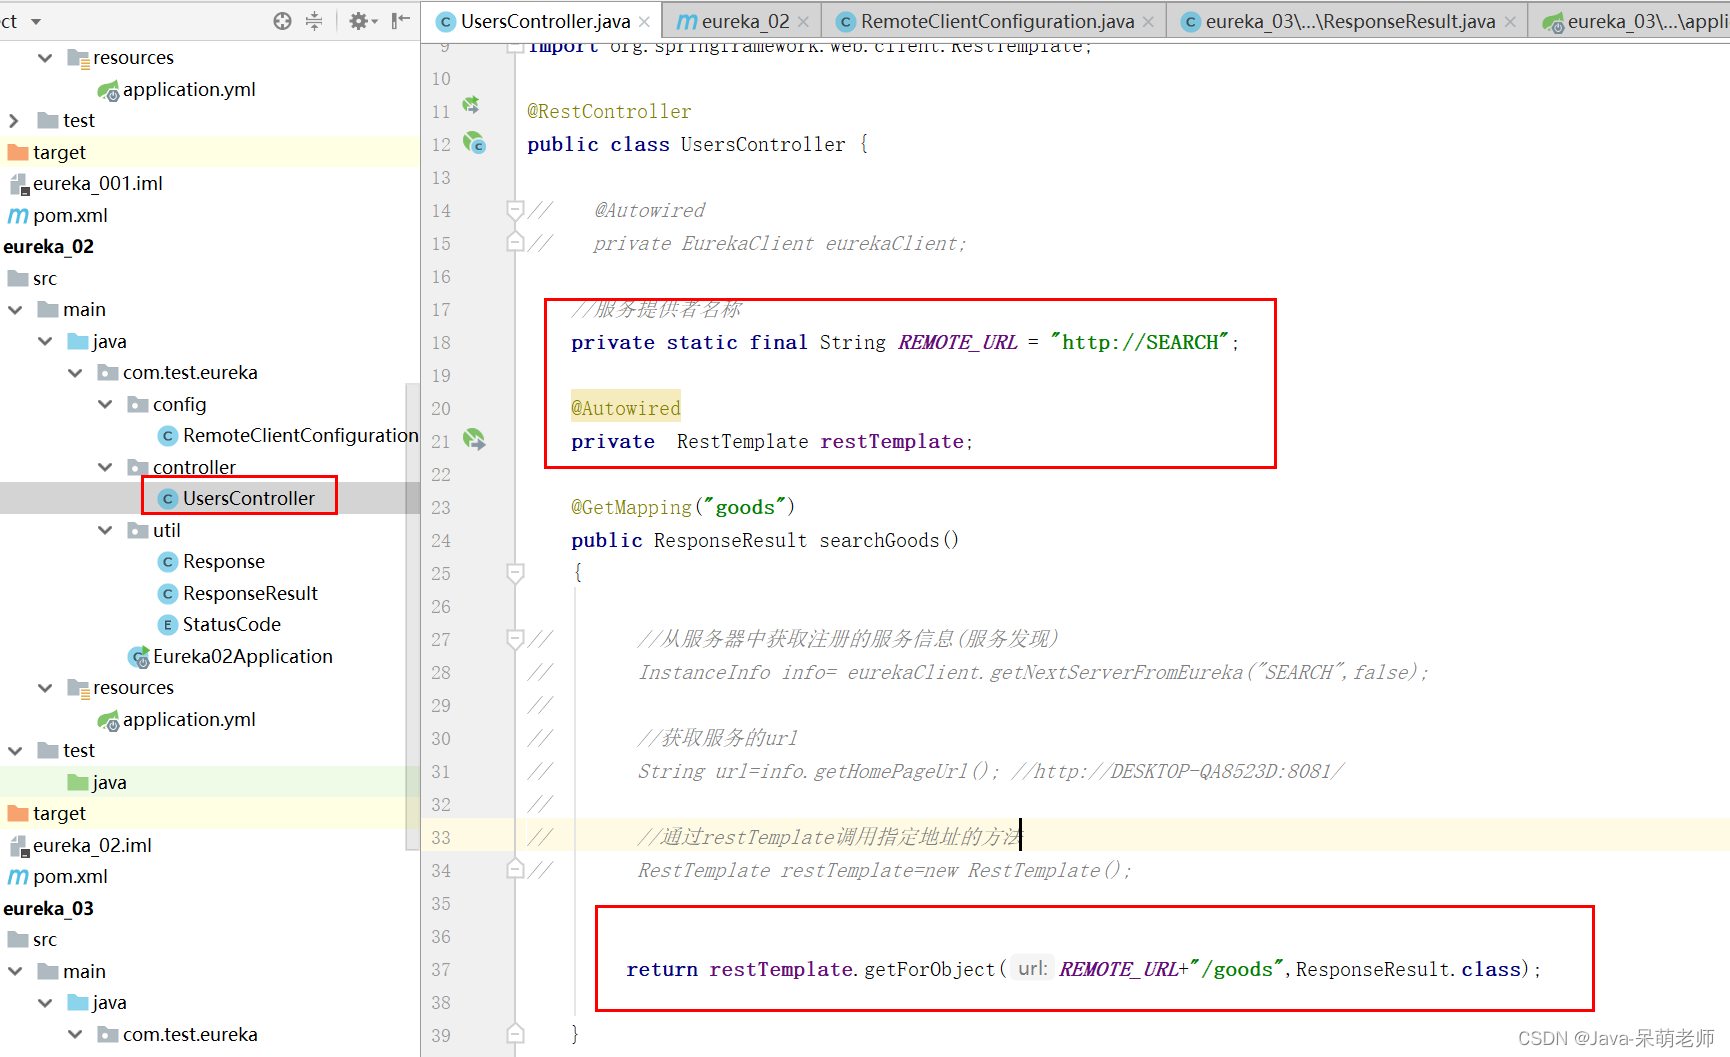Toggle the code fold marker at line 14
The height and width of the screenshot is (1057, 1730).
[515, 210]
